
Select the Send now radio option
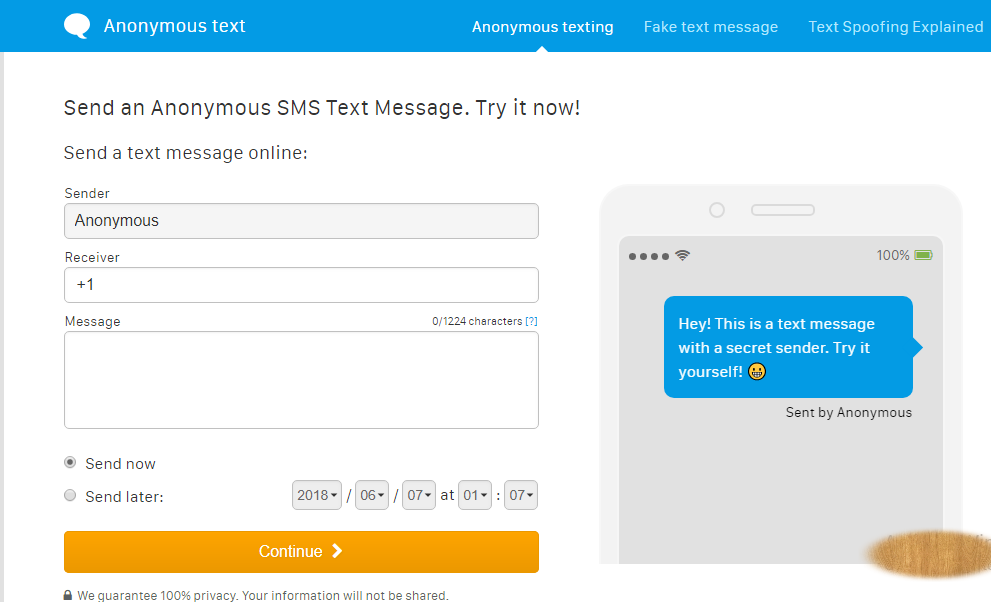(70, 463)
